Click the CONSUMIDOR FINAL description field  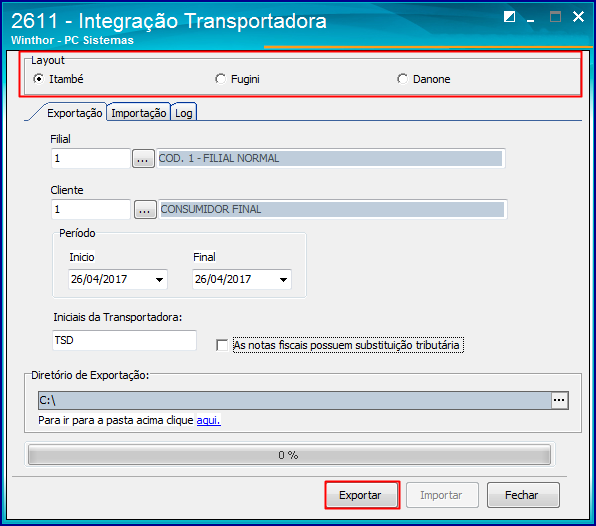(x=332, y=209)
